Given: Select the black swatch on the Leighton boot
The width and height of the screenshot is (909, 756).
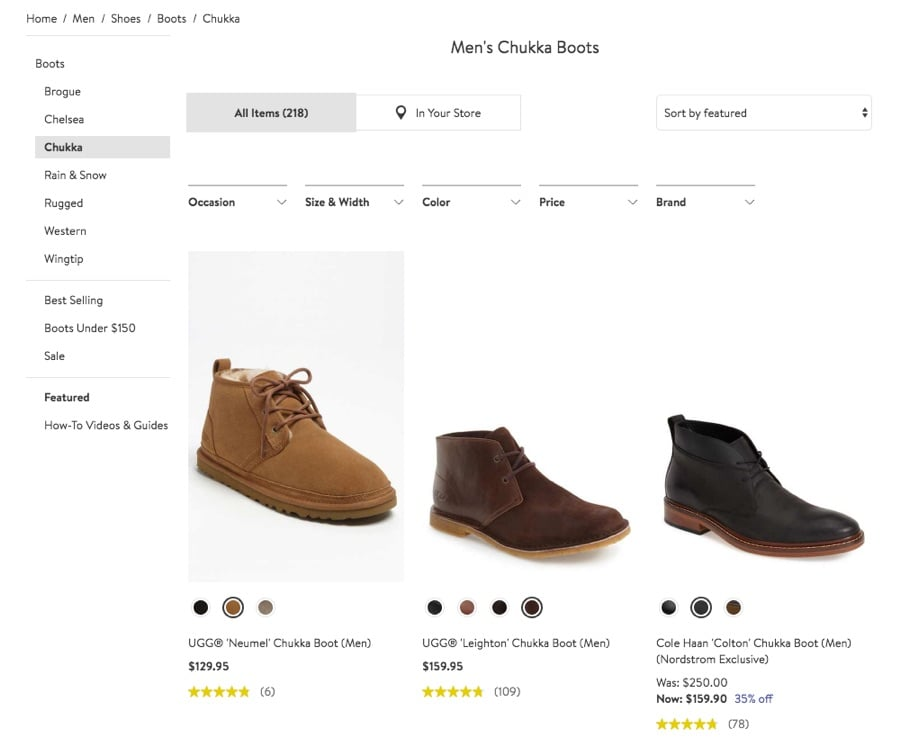Looking at the screenshot, I should coord(435,607).
